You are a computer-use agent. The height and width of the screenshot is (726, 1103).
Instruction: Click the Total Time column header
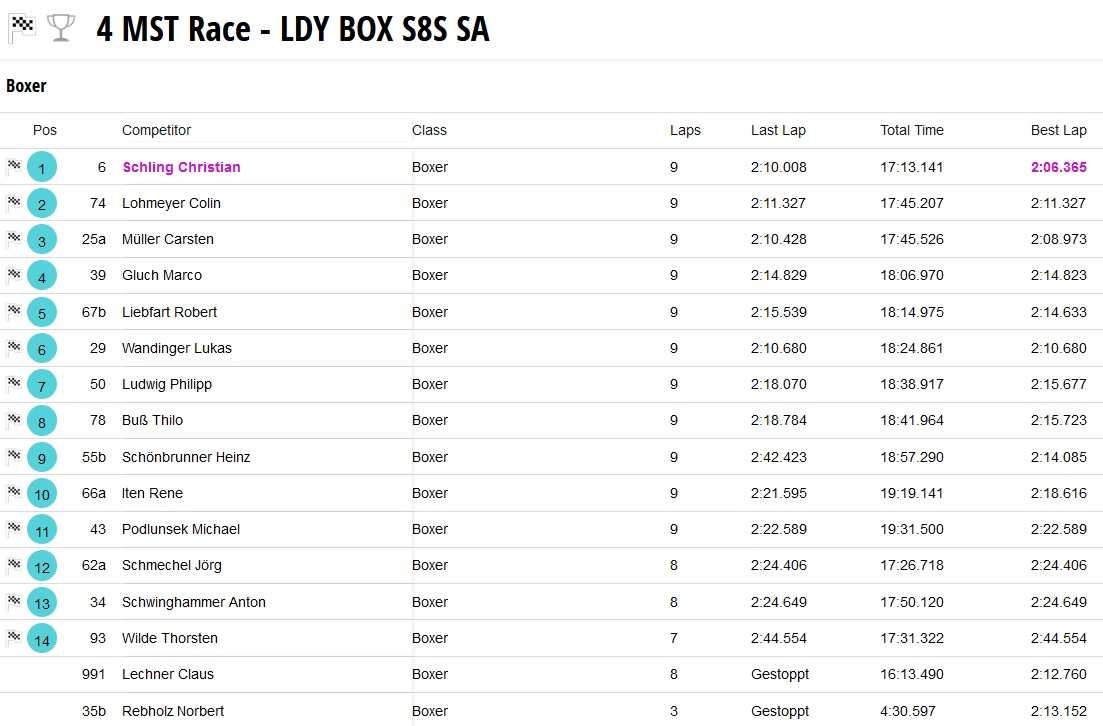[911, 130]
